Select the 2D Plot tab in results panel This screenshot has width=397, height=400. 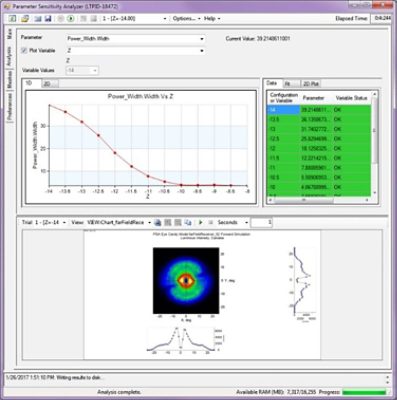coord(311,84)
